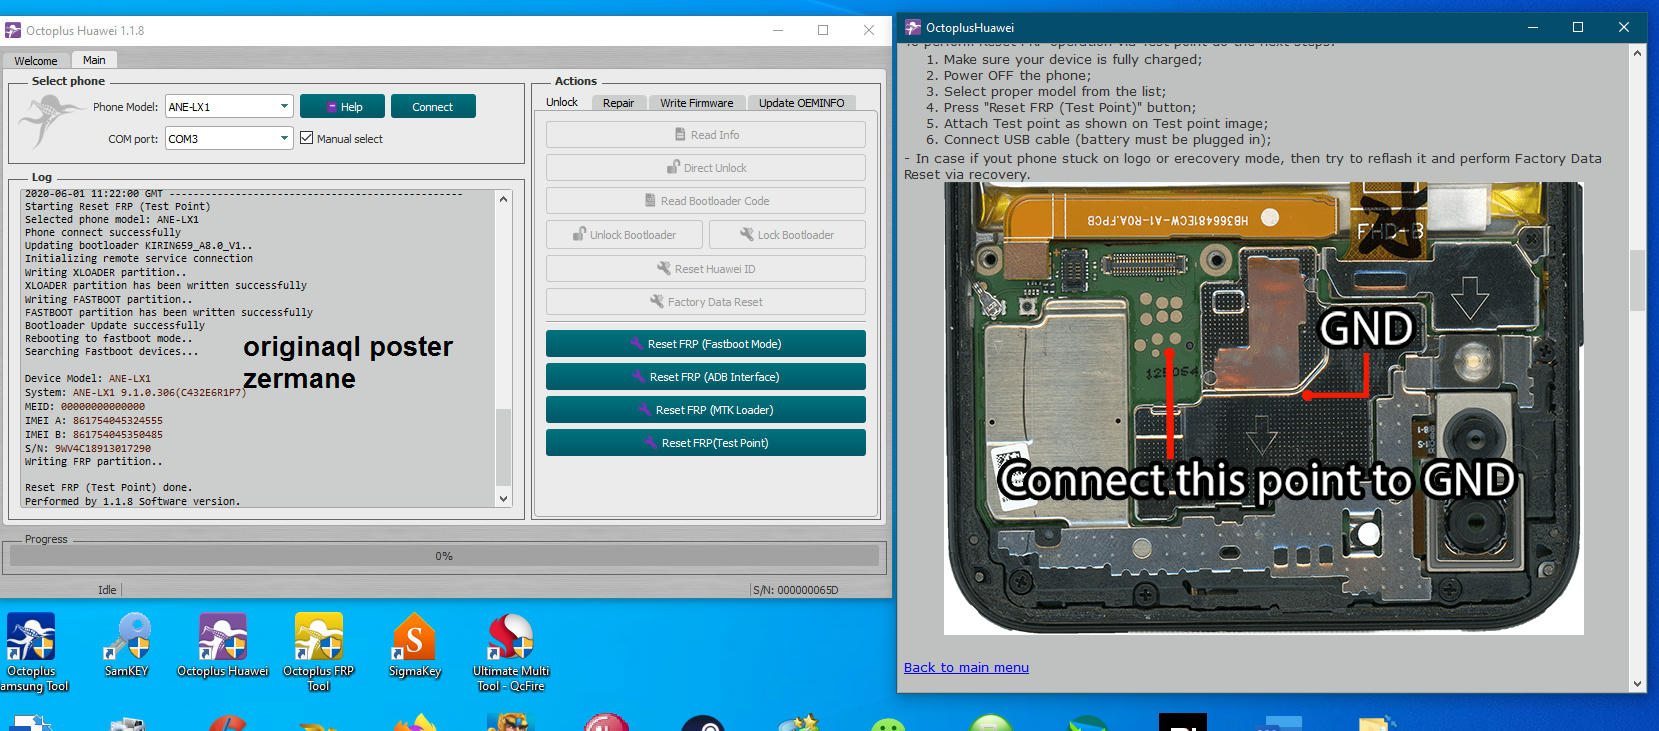Switch to the Main tab
Image resolution: width=1659 pixels, height=731 pixels.
[94, 60]
